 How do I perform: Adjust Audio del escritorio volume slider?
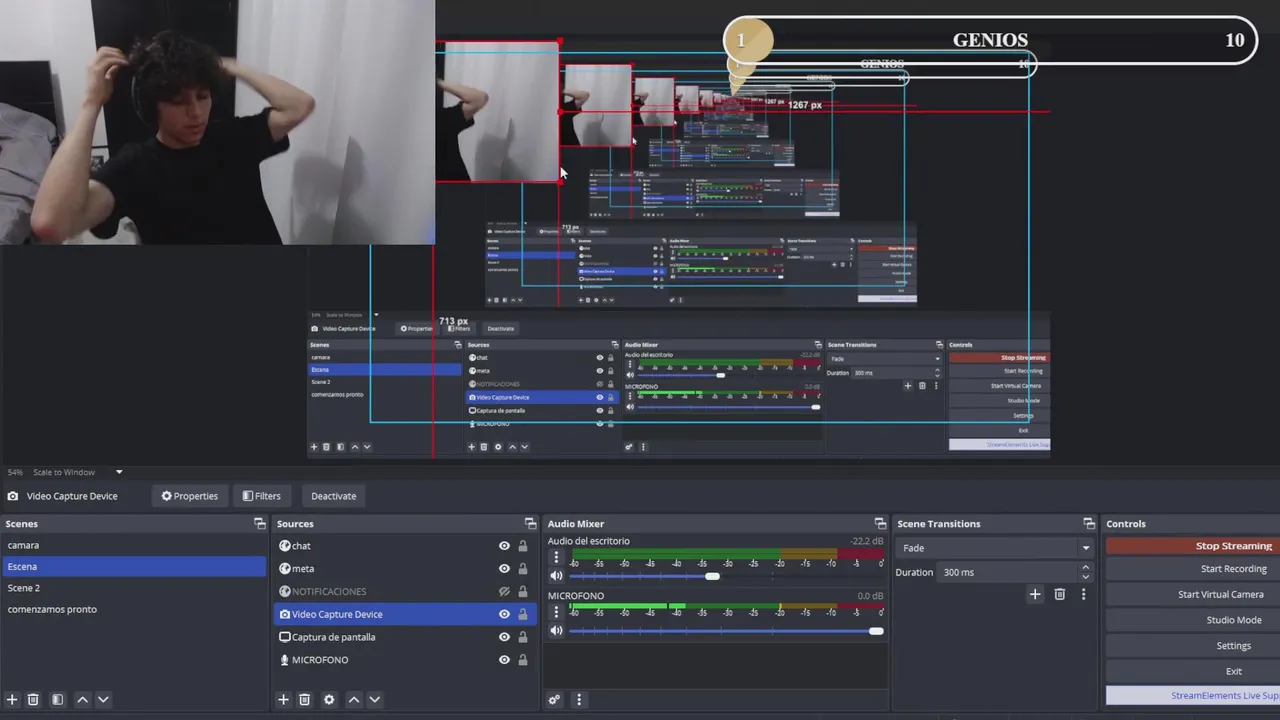tap(712, 576)
